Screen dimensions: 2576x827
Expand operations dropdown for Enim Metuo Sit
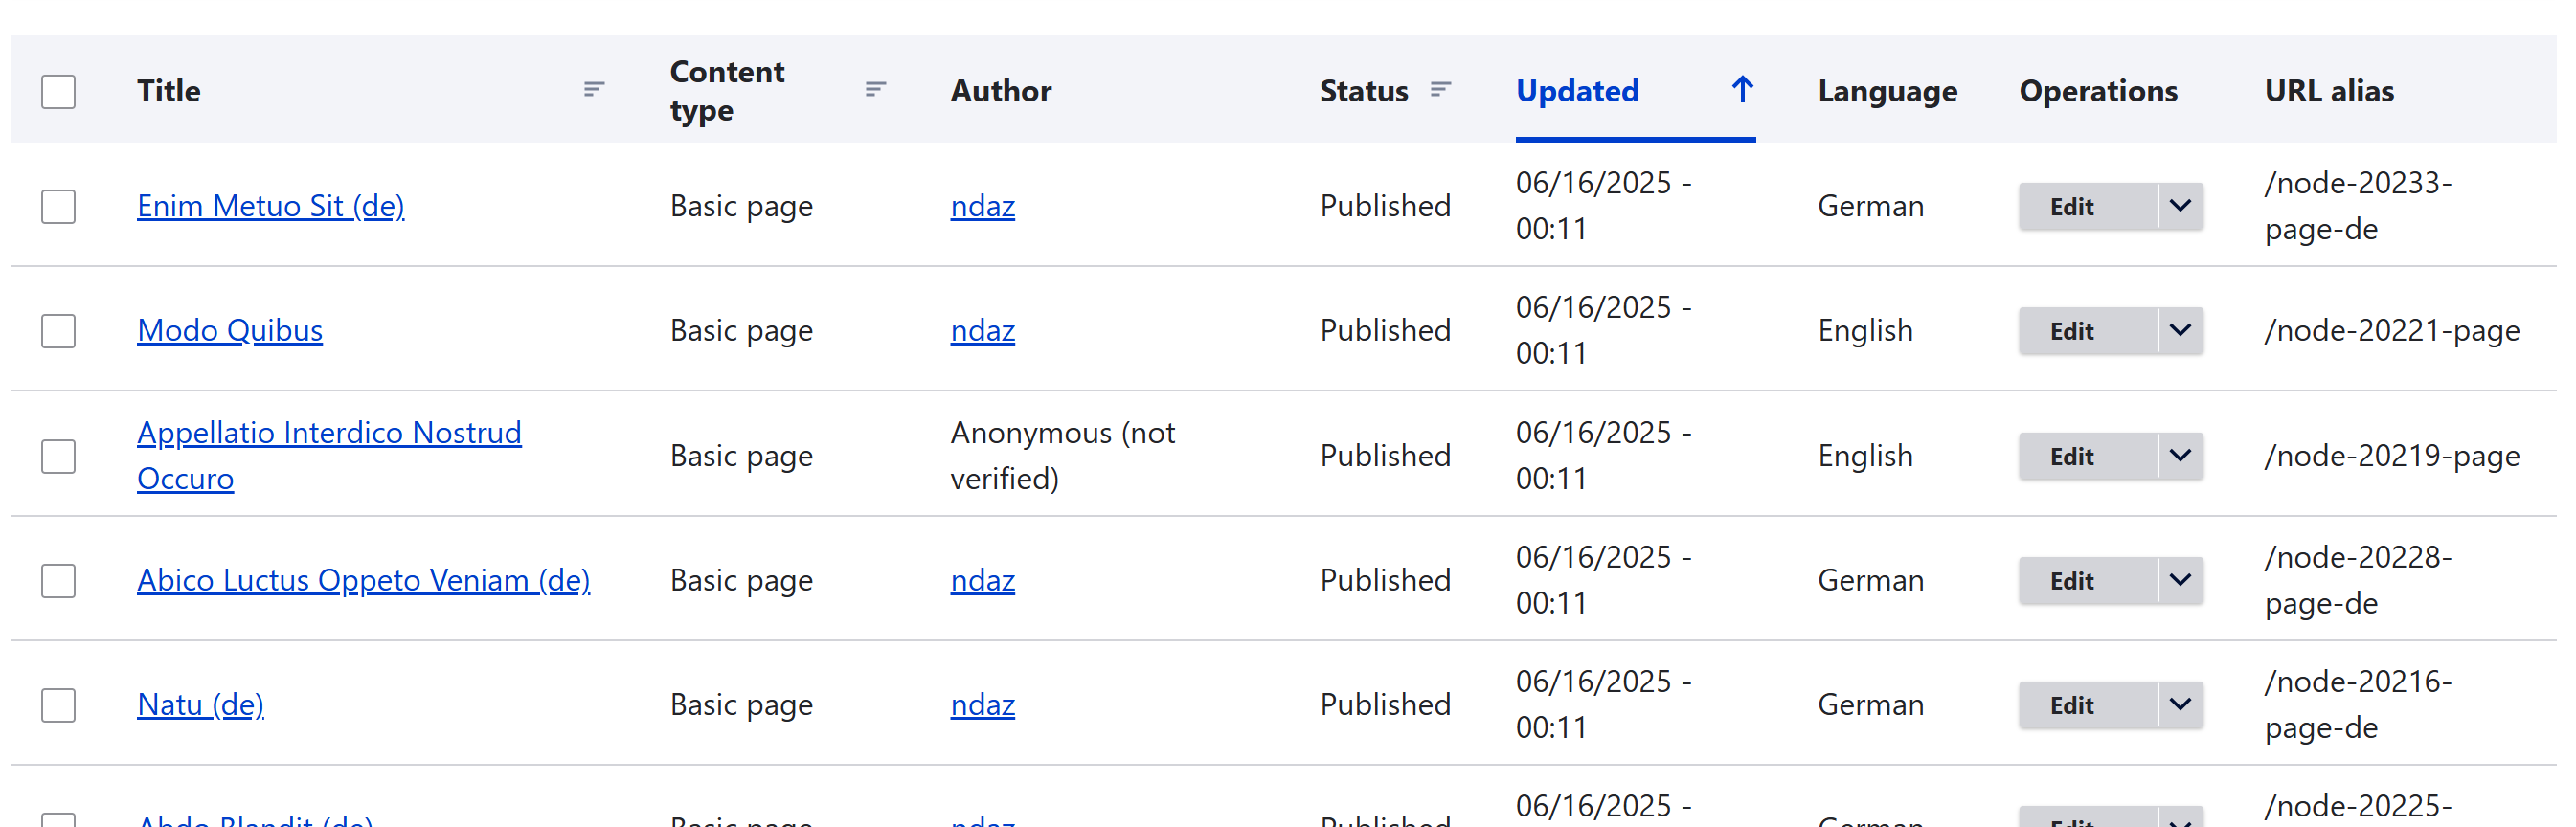(2180, 206)
